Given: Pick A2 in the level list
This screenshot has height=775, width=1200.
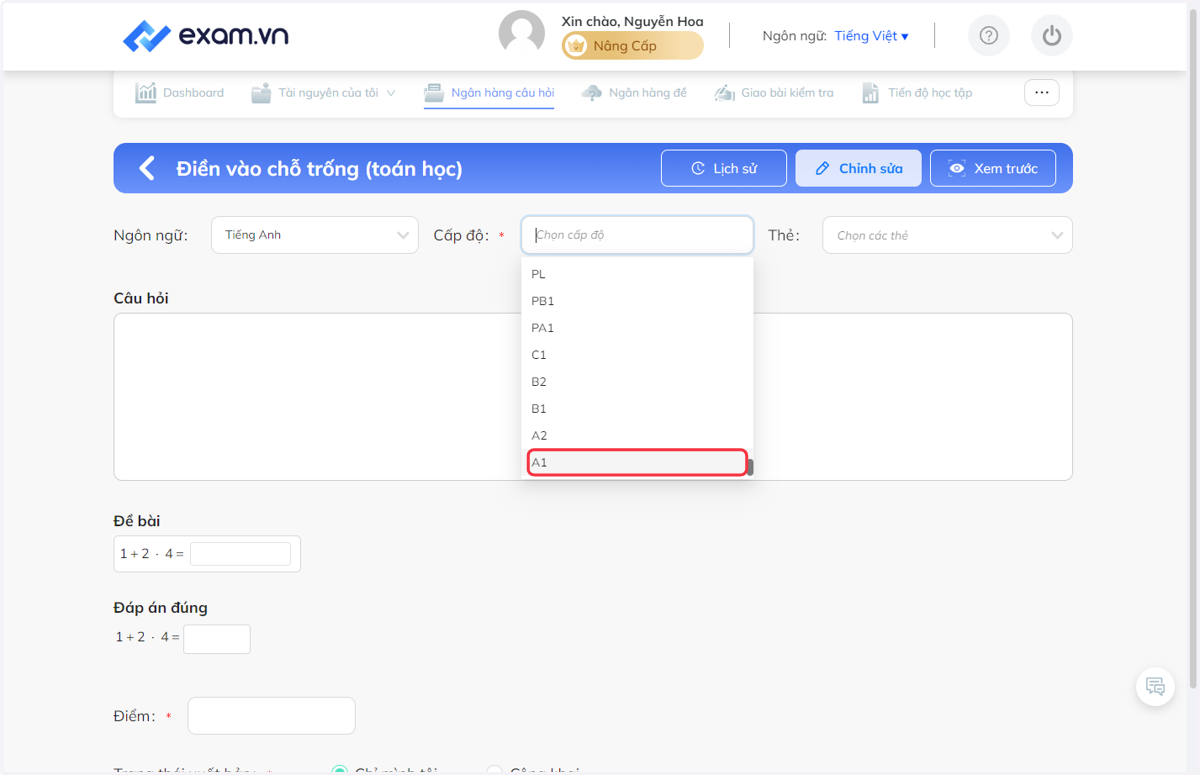Looking at the screenshot, I should coord(637,436).
